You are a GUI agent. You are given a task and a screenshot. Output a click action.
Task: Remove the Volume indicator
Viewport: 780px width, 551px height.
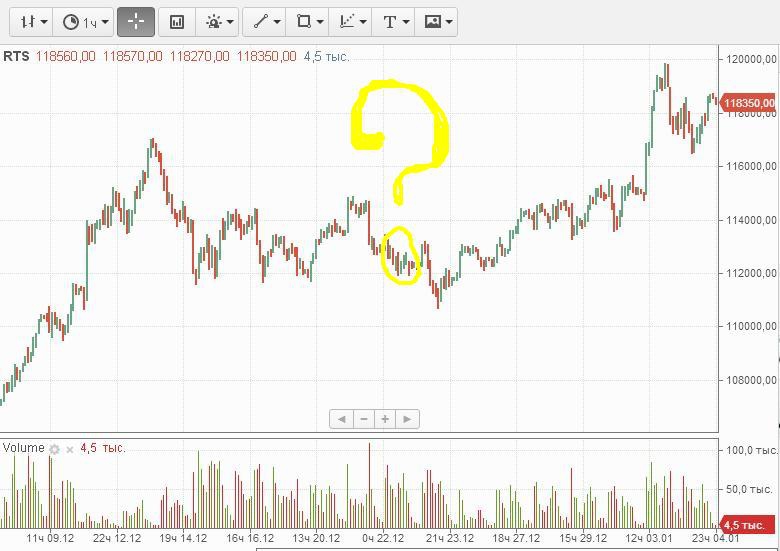coord(70,449)
